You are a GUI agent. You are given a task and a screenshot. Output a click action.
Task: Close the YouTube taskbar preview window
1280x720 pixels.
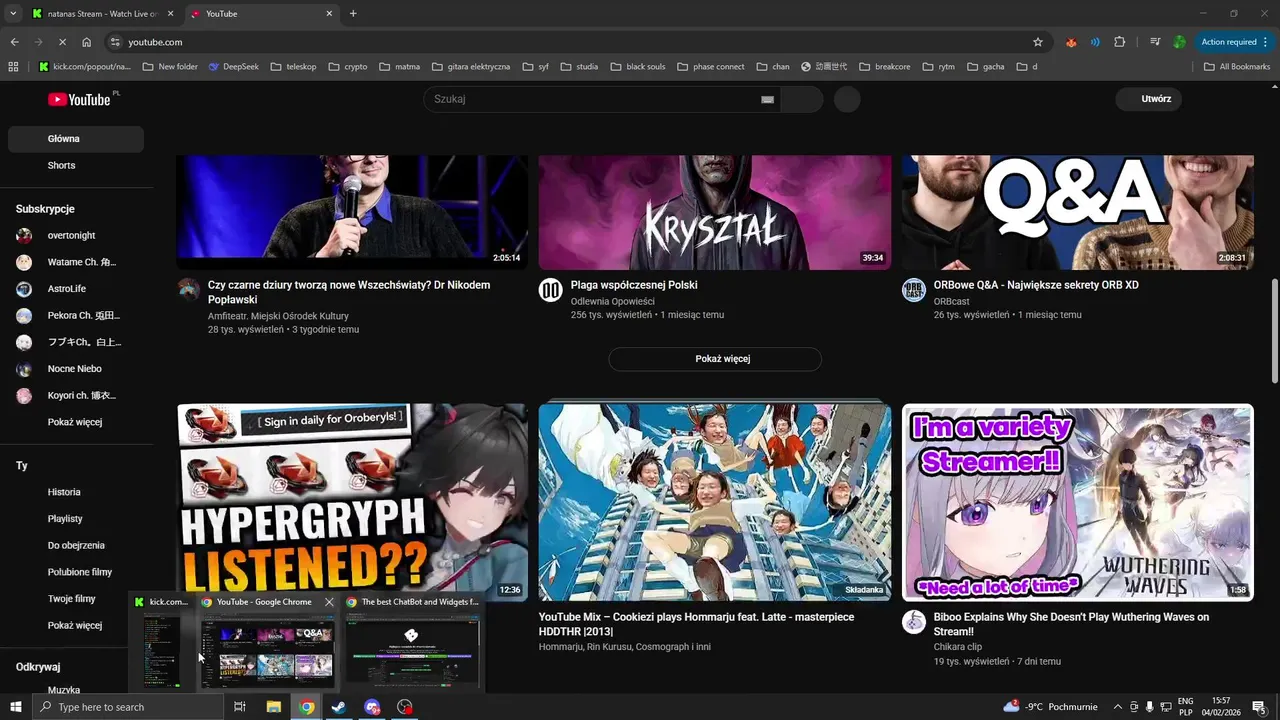329,602
